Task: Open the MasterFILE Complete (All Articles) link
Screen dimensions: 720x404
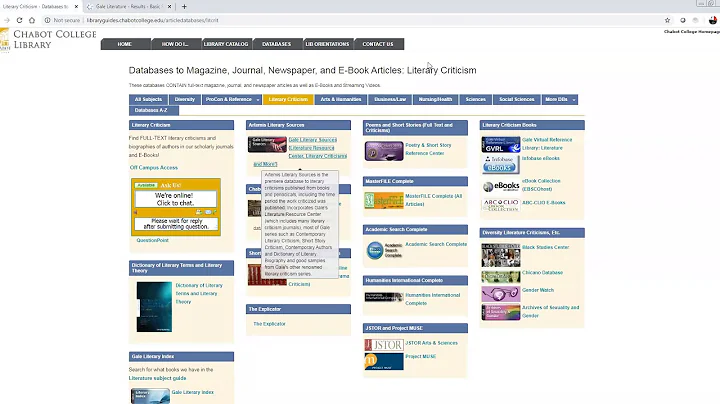Action: [434, 200]
